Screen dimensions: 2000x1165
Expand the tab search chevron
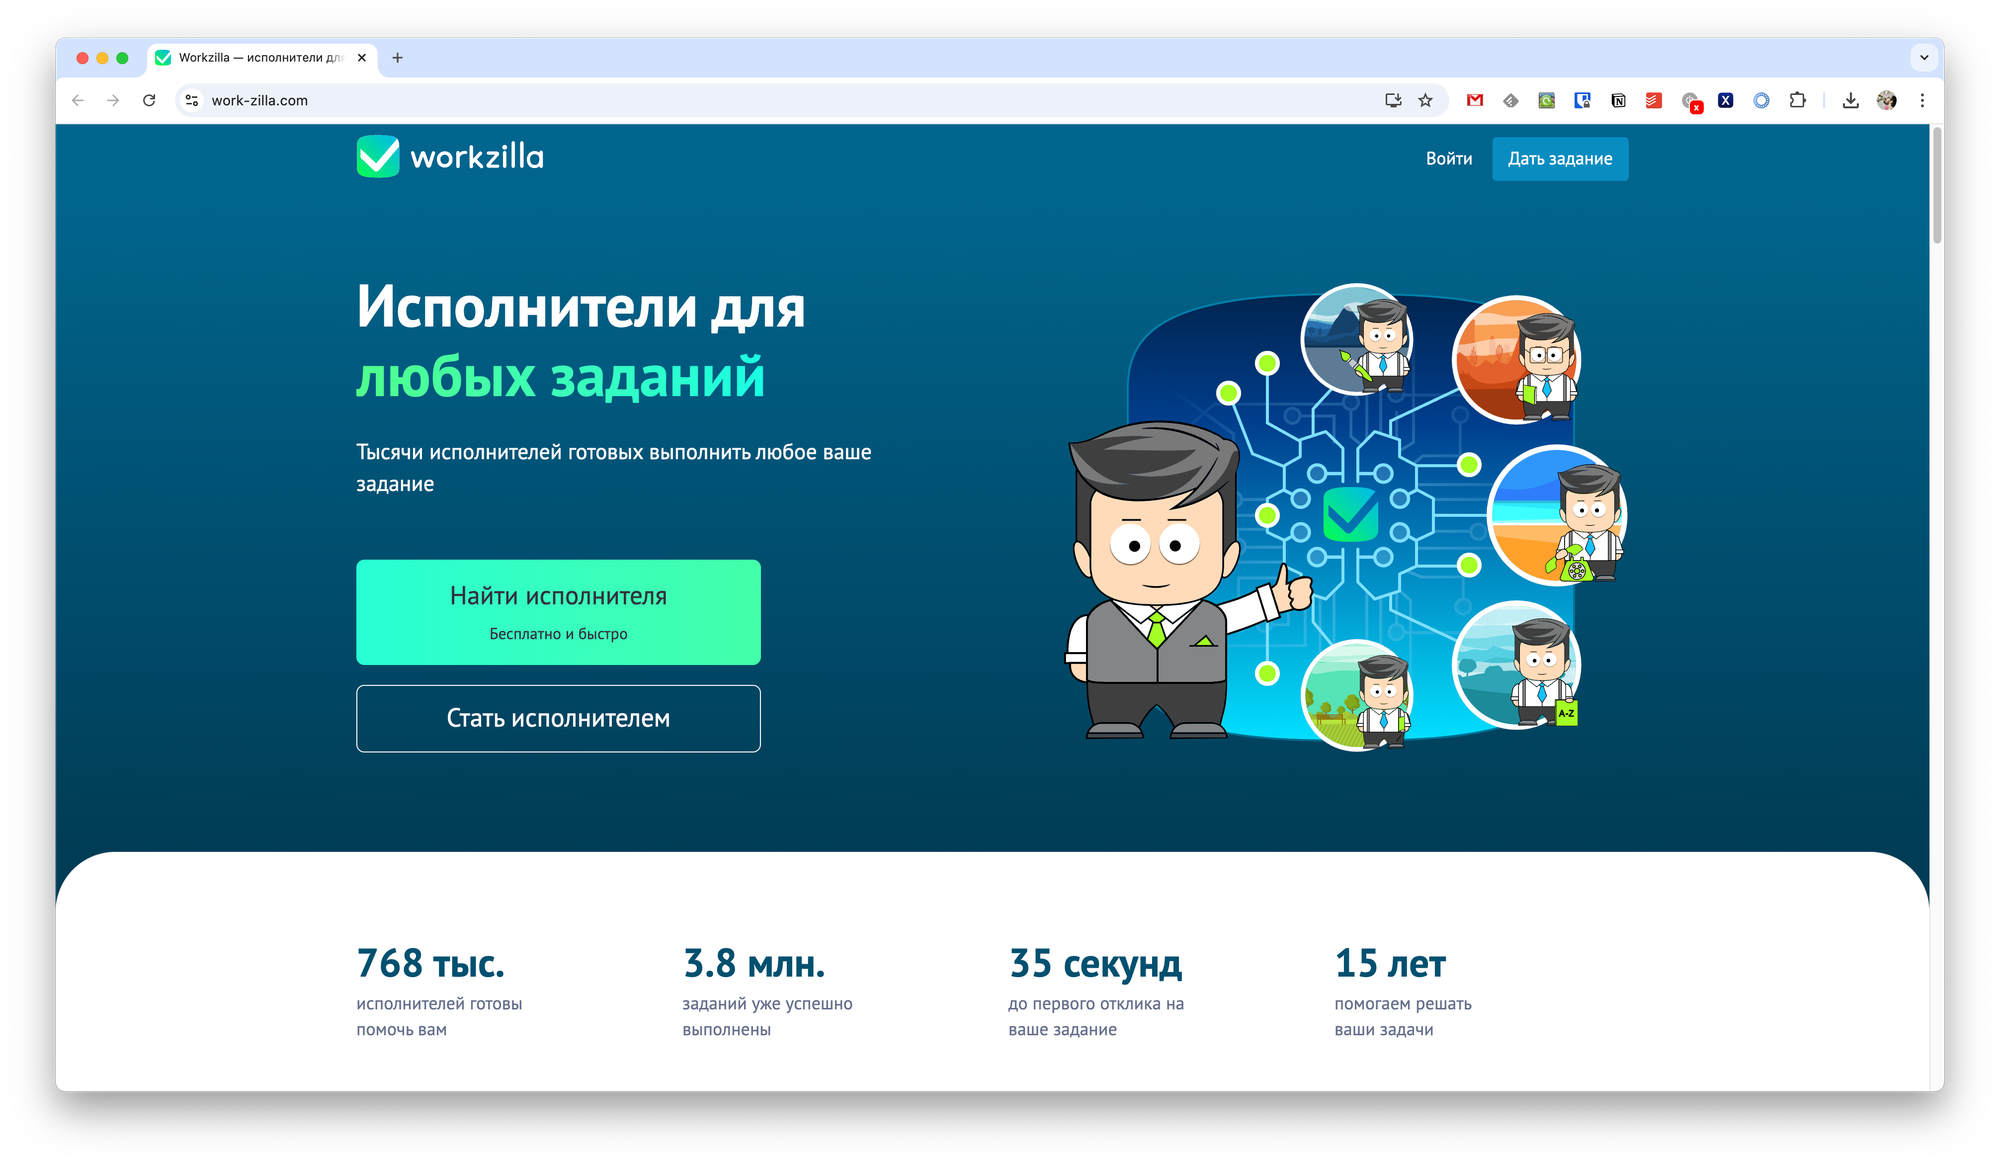pyautogui.click(x=1923, y=58)
